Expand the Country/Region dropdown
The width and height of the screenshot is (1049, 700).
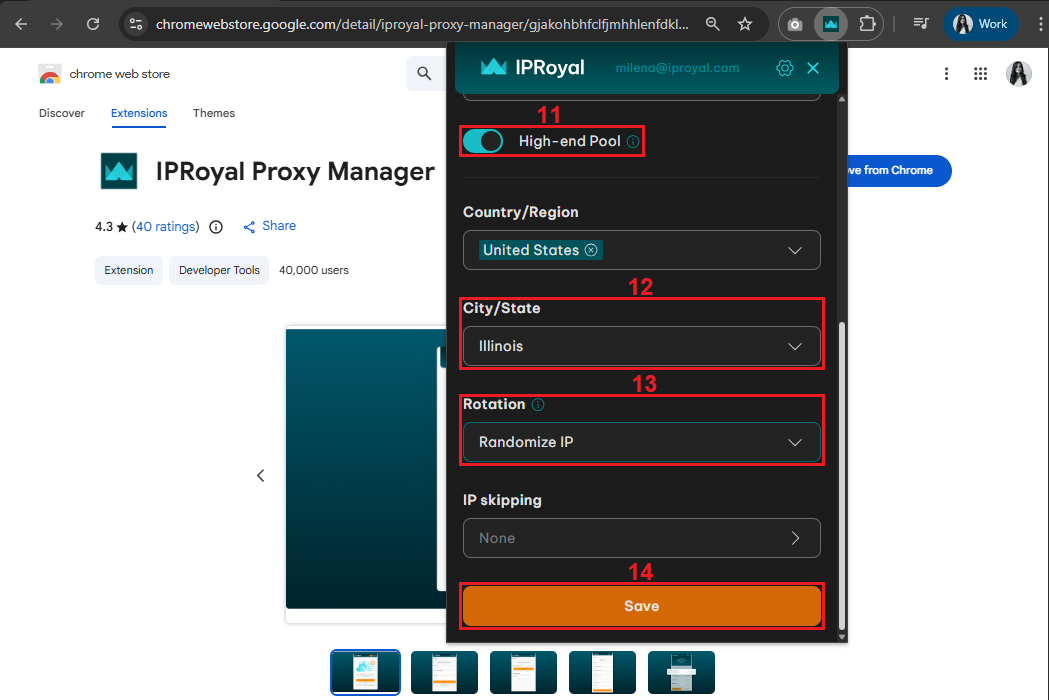click(795, 250)
